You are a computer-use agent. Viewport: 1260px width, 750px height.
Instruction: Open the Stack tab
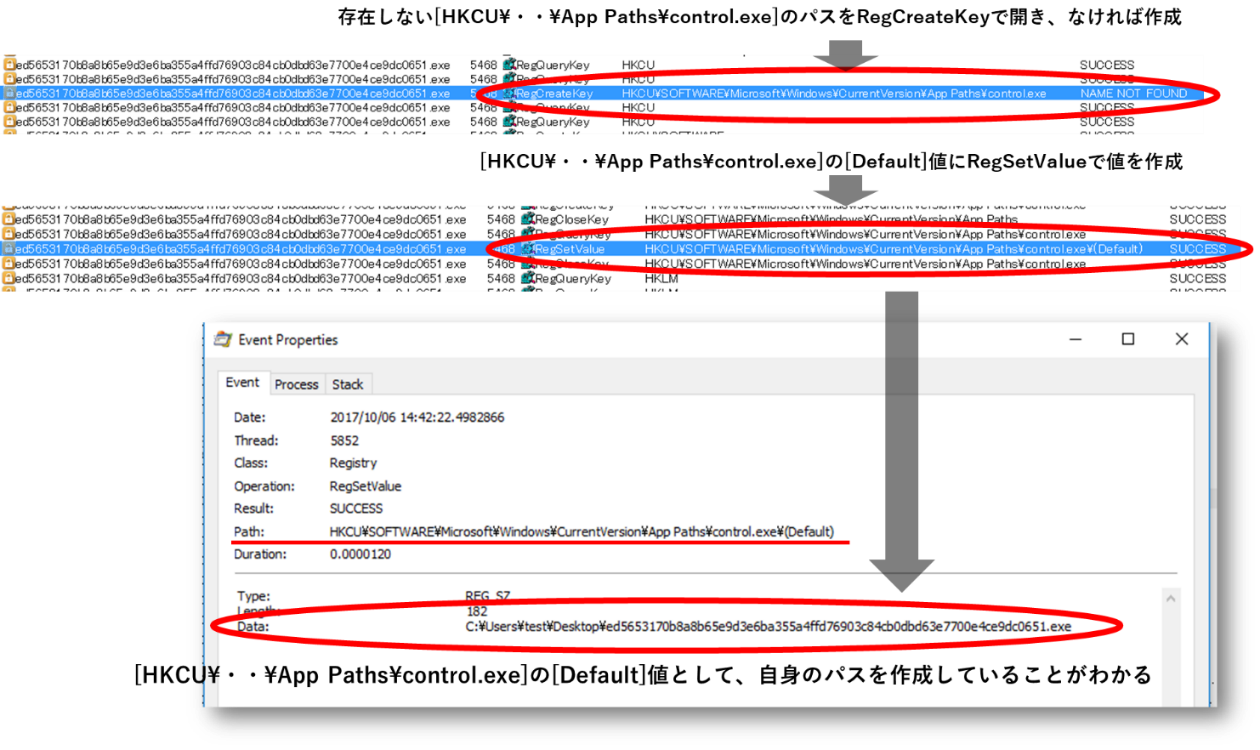tap(348, 384)
